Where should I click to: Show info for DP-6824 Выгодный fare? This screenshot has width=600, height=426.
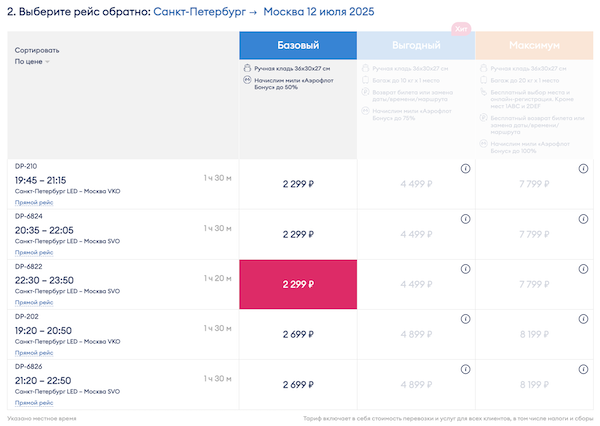pyautogui.click(x=465, y=218)
